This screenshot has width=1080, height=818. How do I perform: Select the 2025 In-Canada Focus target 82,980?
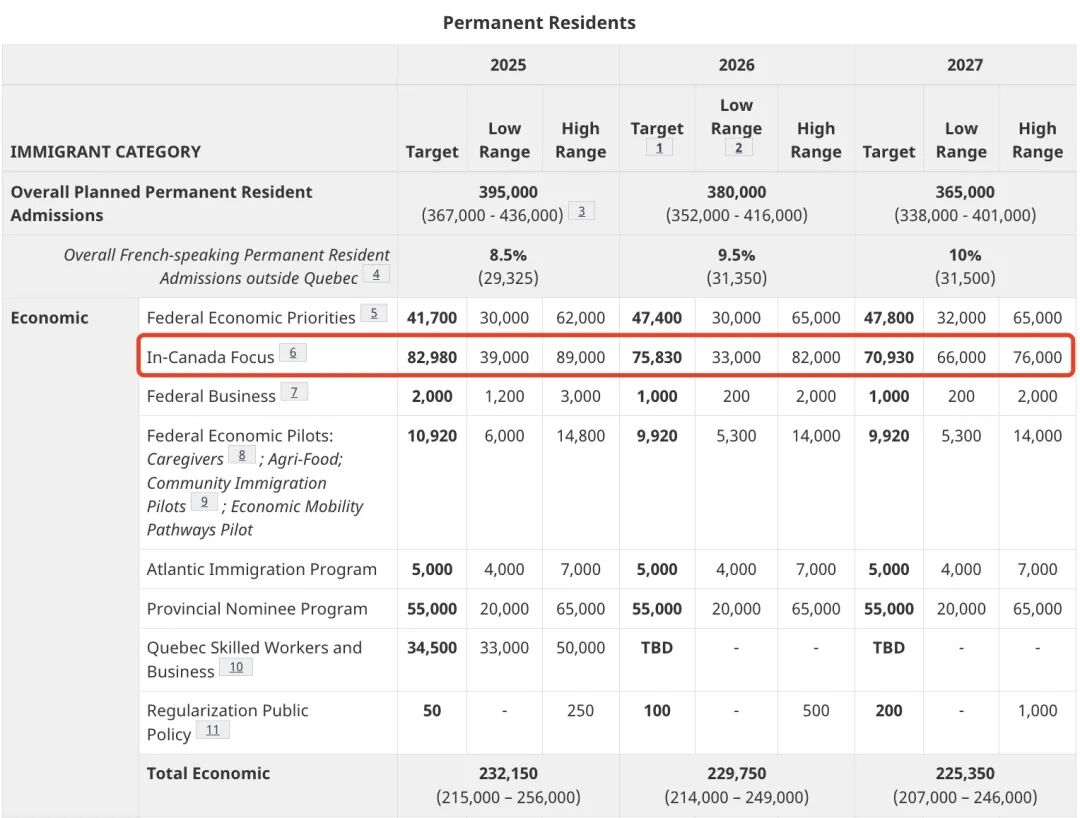432,357
